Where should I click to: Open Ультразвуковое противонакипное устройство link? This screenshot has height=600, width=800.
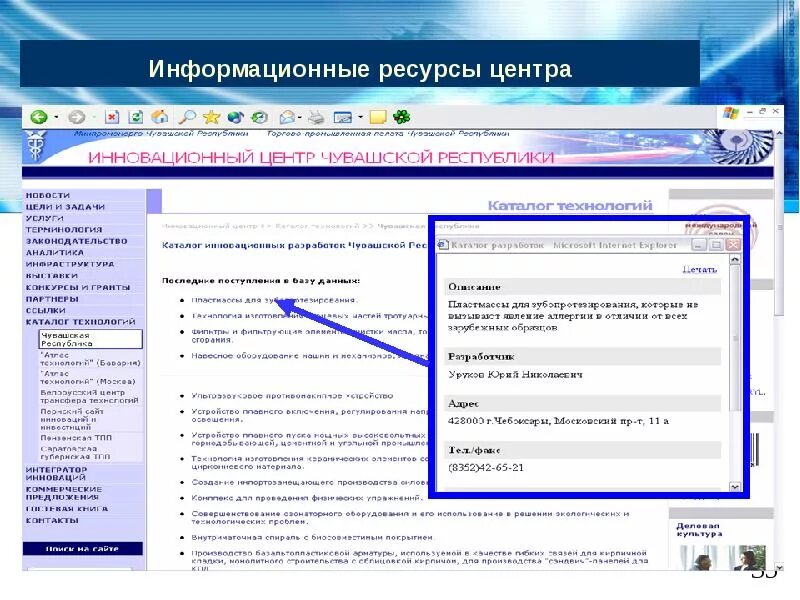click(x=292, y=395)
